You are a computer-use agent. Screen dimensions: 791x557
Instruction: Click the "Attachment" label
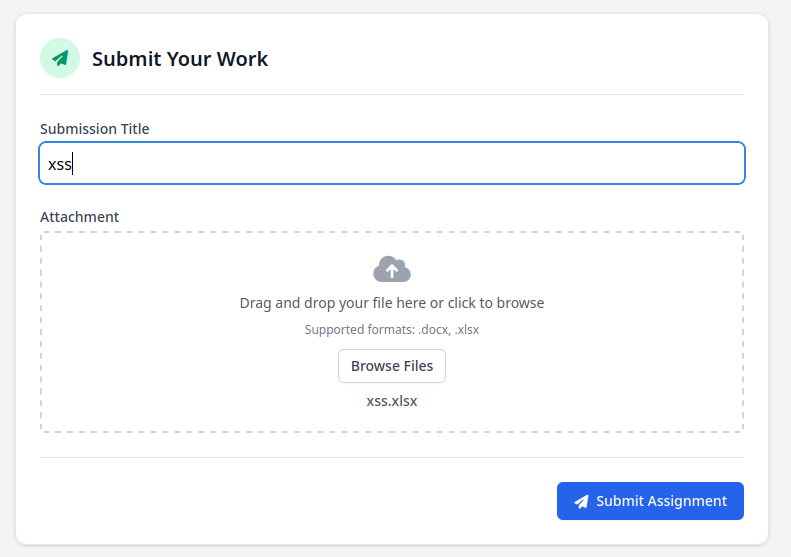[x=80, y=217]
